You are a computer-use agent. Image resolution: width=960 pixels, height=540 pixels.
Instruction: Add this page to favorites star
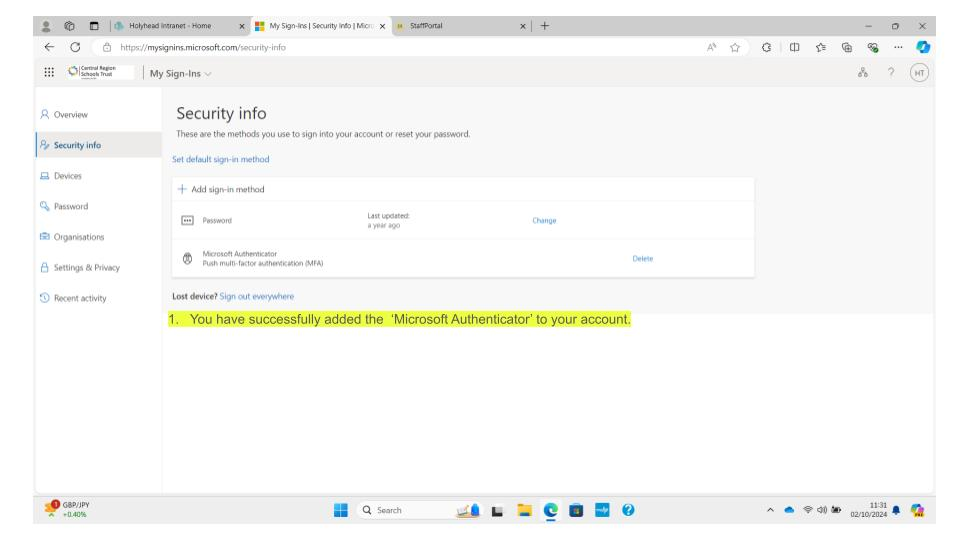735,47
